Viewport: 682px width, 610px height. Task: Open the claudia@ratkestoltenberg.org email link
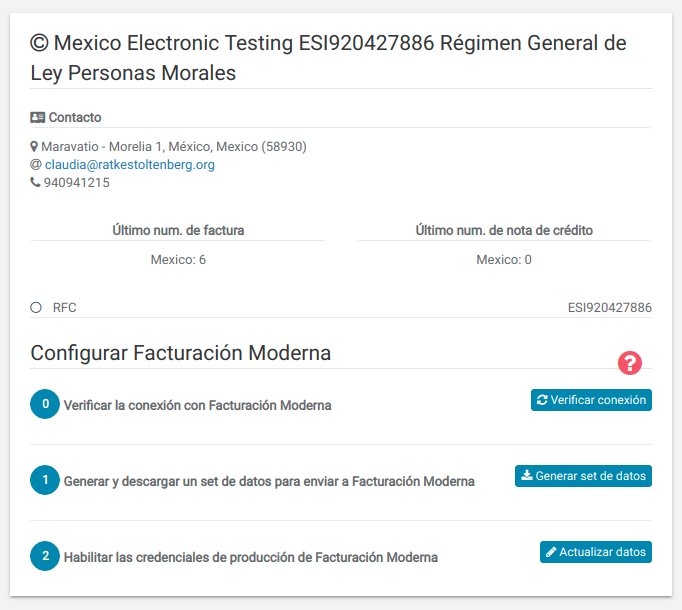[x=130, y=164]
